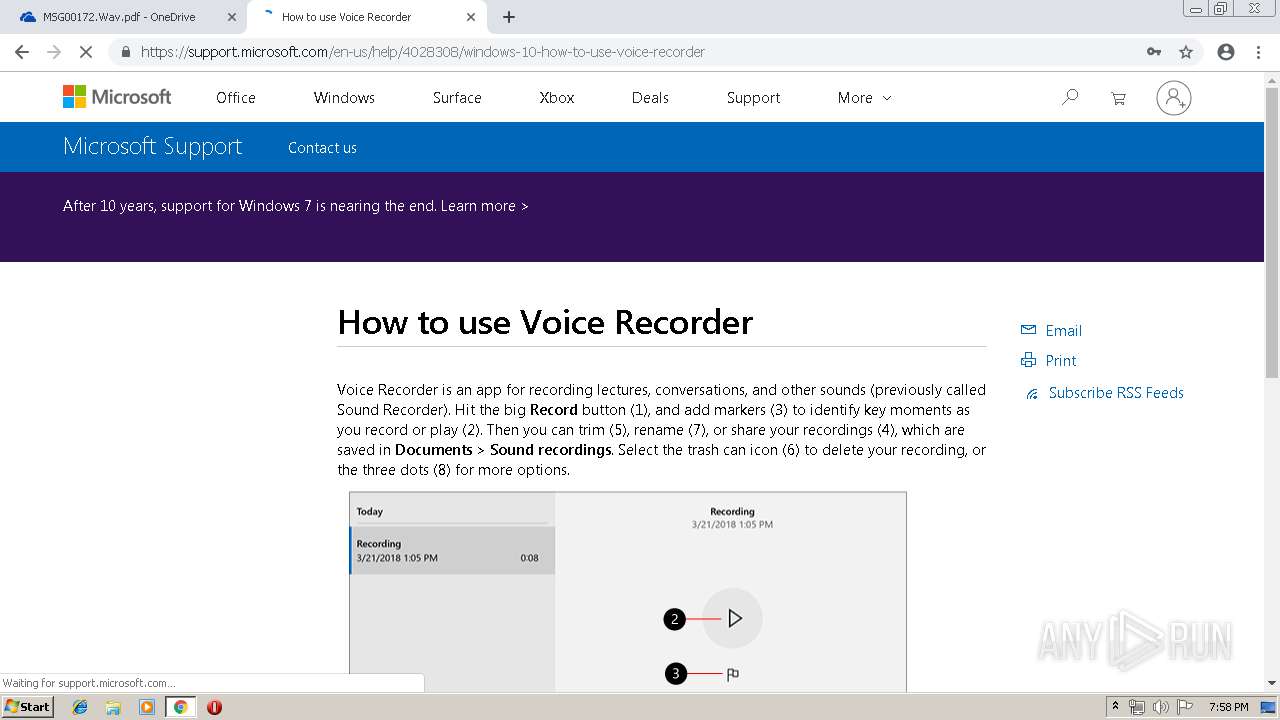
Task: Open the Support page
Action: pyautogui.click(x=753, y=98)
